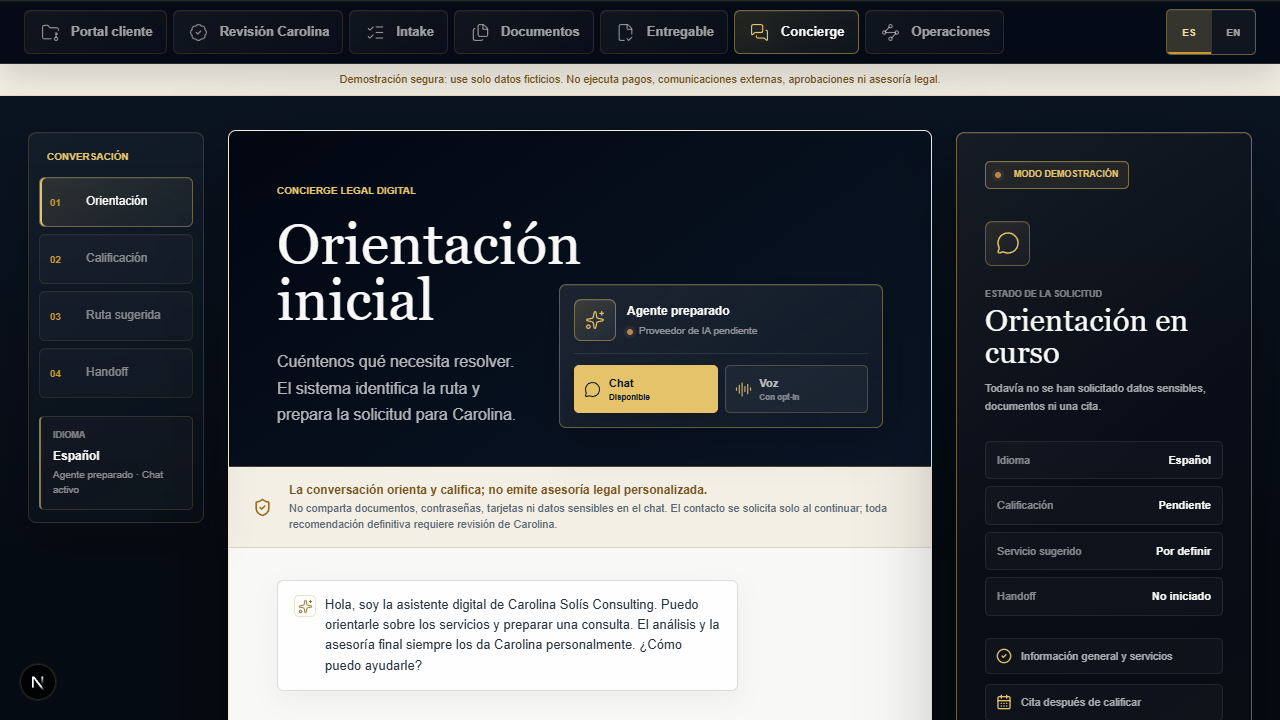1280x720 pixels.
Task: Click the Concierge chat bubbles icon
Action: [760, 32]
